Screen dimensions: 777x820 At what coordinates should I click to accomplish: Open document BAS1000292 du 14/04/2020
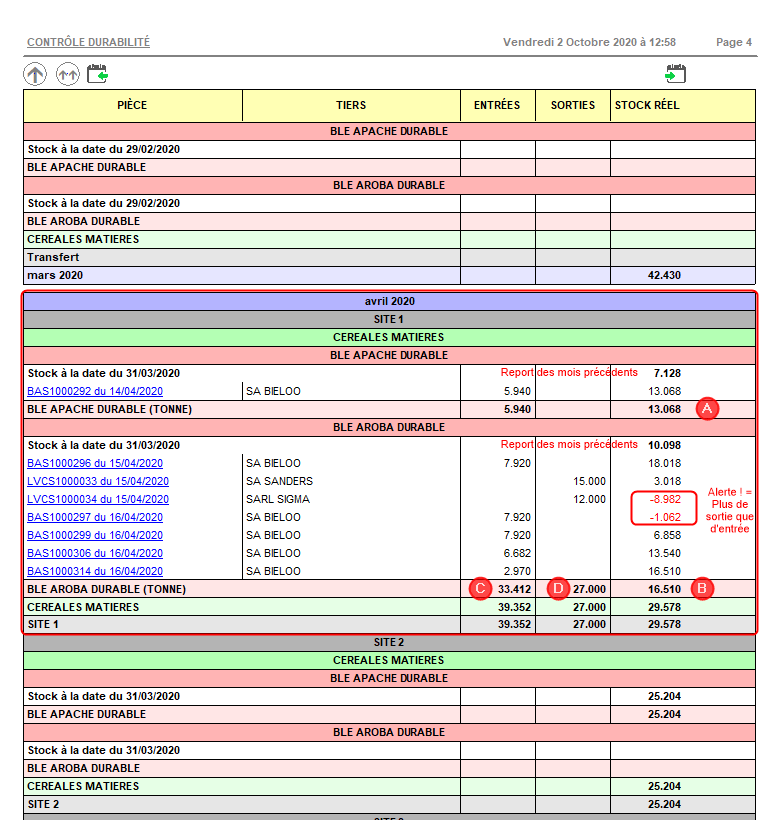[95, 391]
